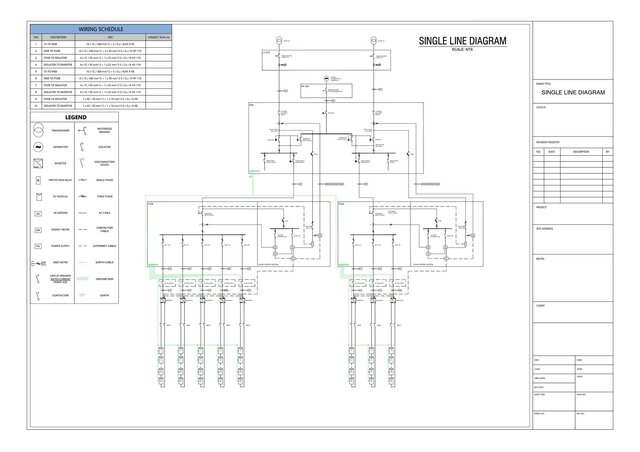640x452 pixels.
Task: Click the 'STATUS' label in title block
Action: (x=541, y=107)
